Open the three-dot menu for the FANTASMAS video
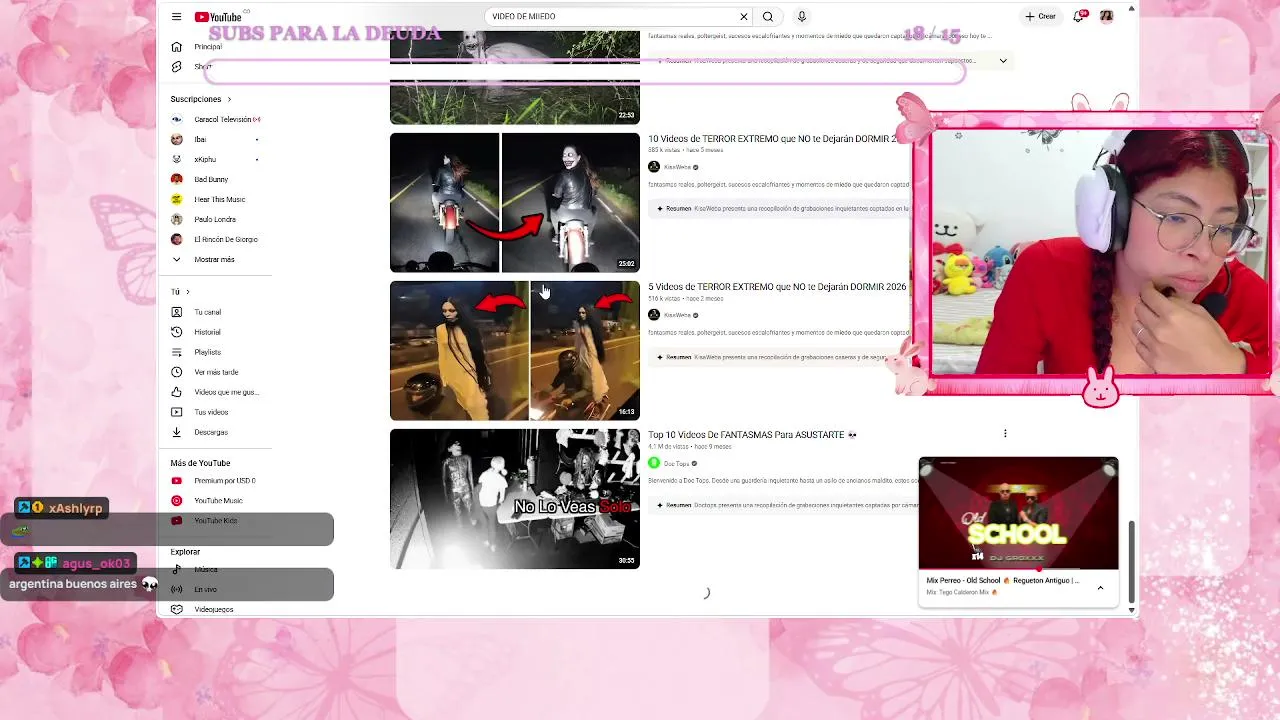The width and height of the screenshot is (1280, 720). 1005,434
